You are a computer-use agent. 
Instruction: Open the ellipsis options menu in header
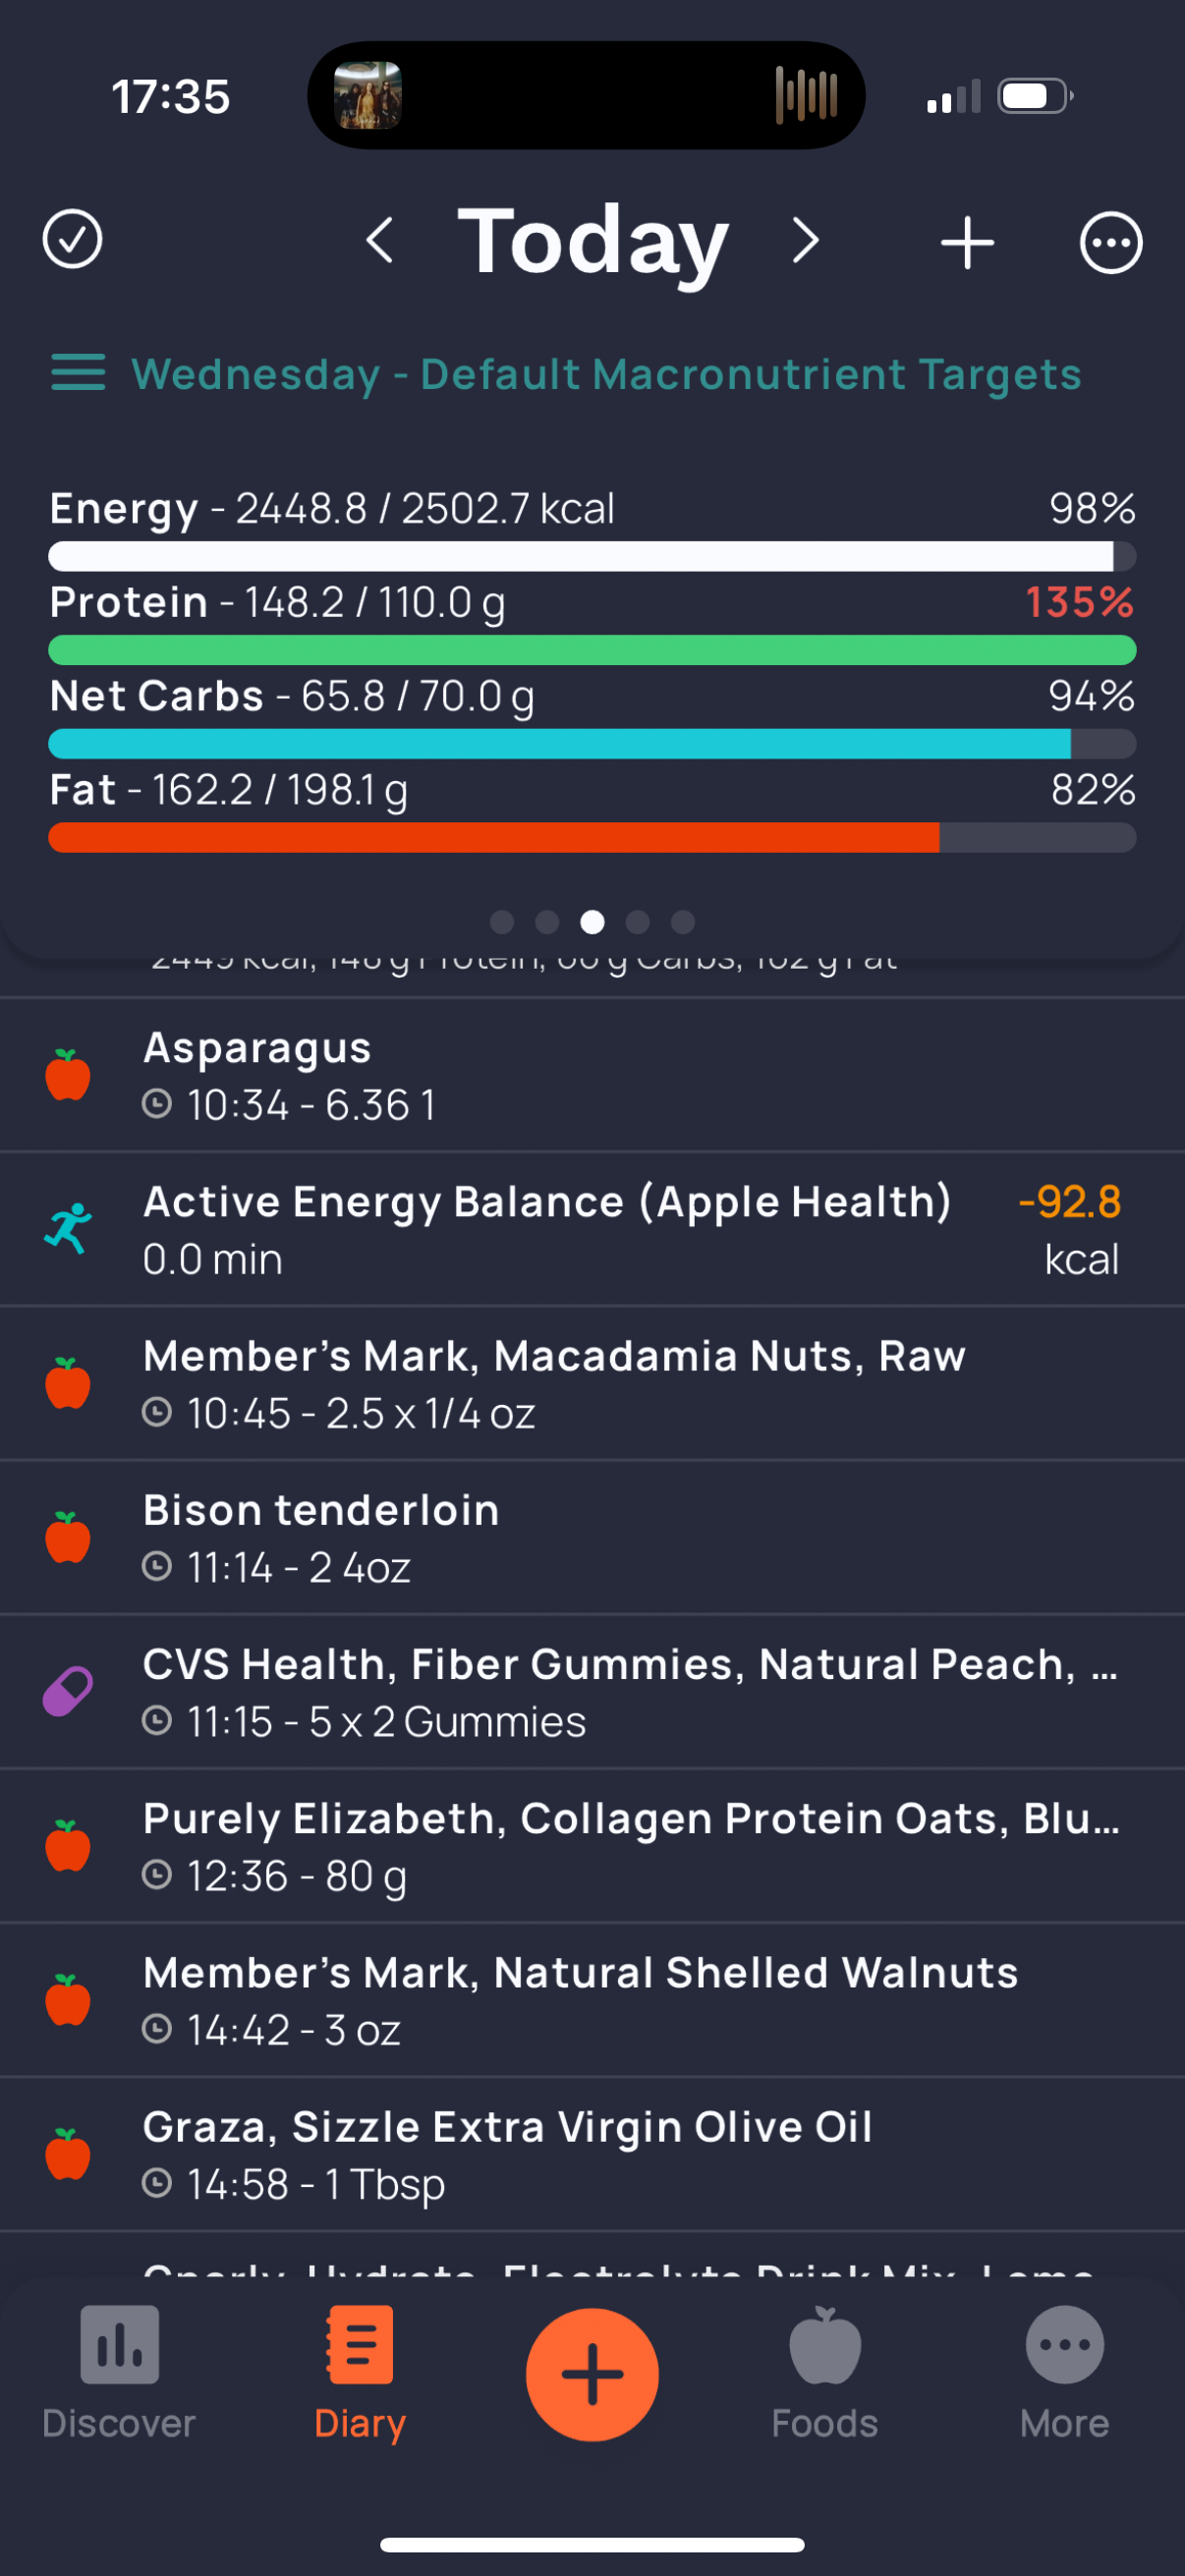coord(1110,243)
